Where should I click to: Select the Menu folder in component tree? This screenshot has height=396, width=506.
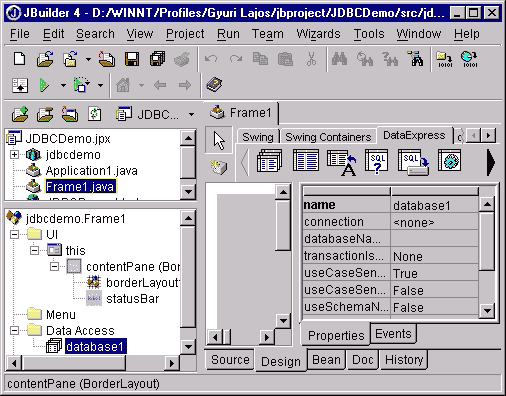[61, 315]
